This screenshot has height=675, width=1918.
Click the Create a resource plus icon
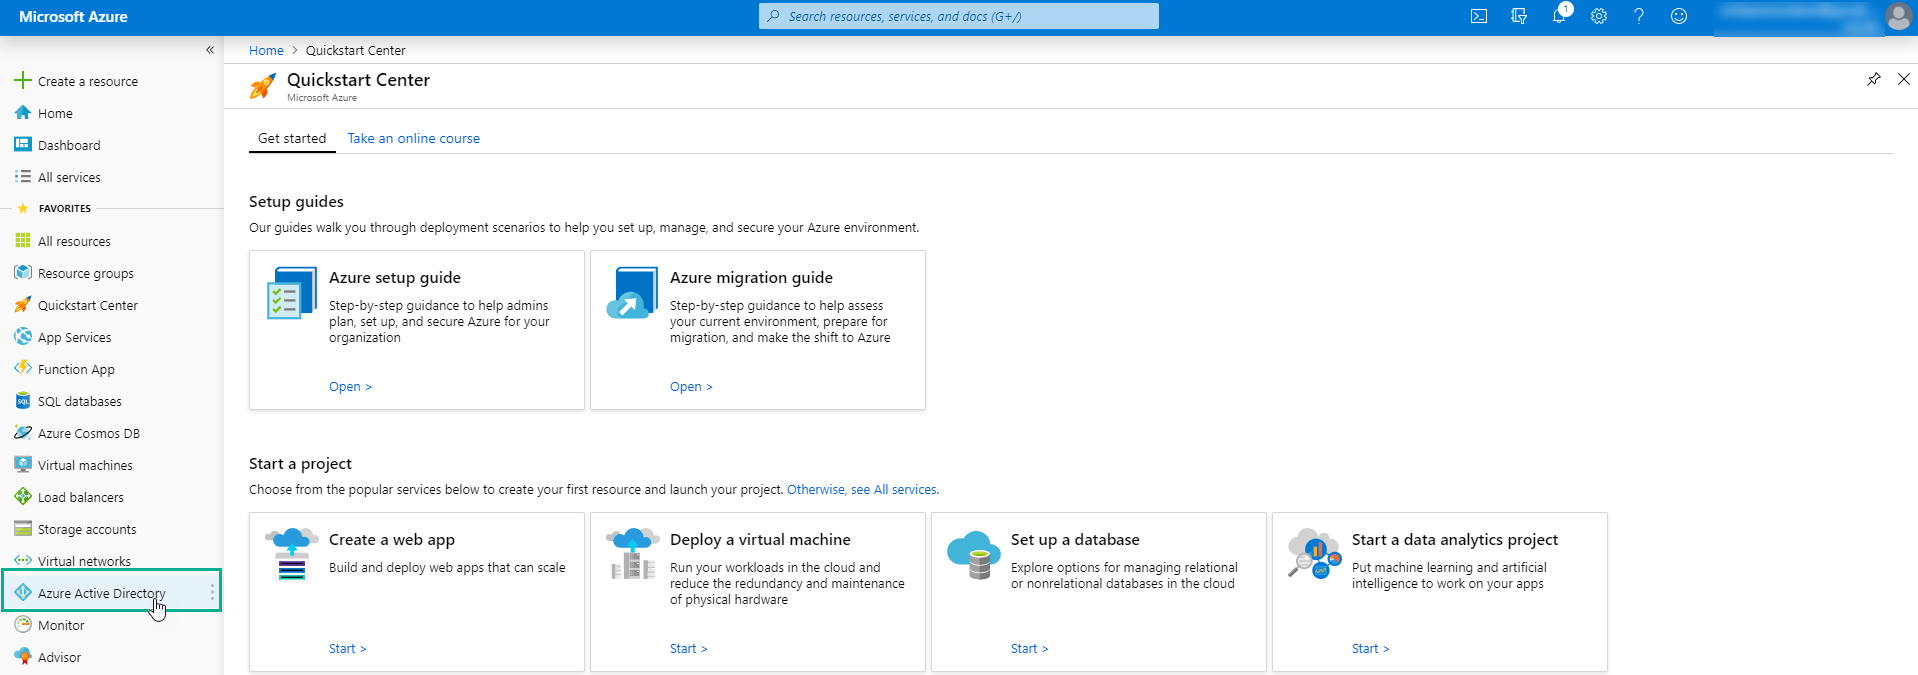click(23, 80)
